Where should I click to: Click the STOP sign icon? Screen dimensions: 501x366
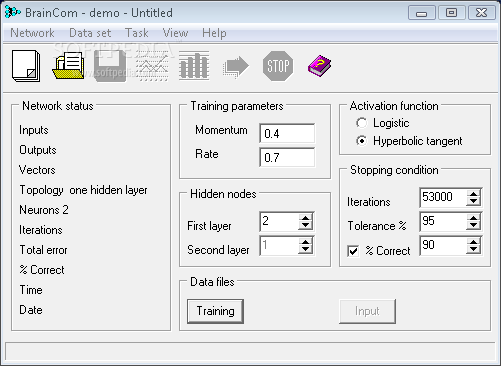click(278, 66)
